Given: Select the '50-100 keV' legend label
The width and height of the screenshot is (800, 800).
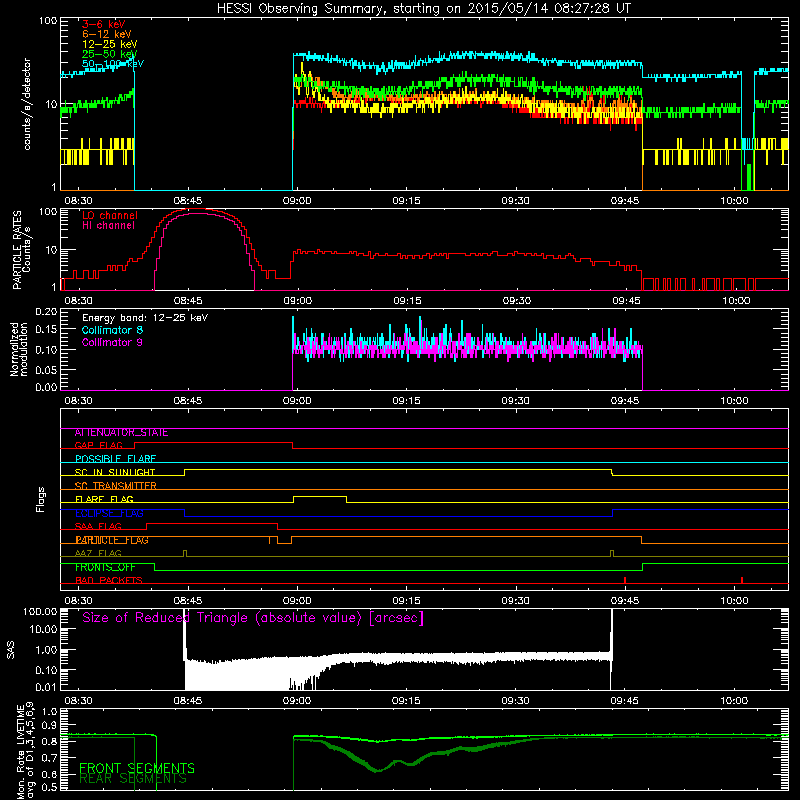Looking at the screenshot, I should (113, 64).
